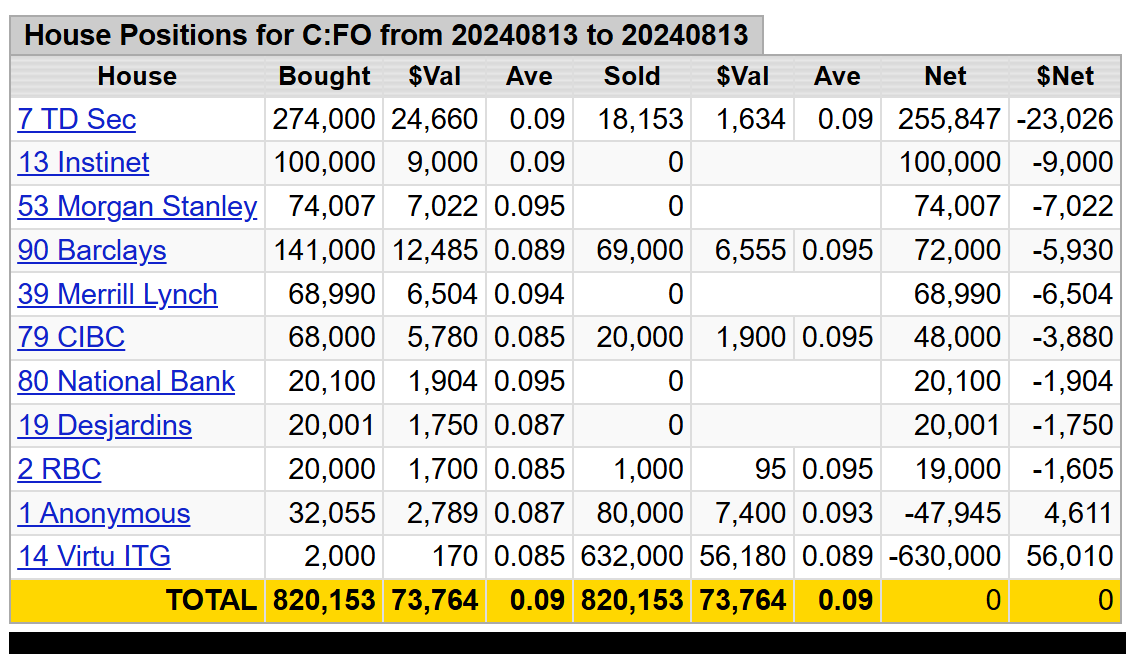Follow the 14 Virtu ITG link
Screen dimensions: 1126x654
pos(94,556)
